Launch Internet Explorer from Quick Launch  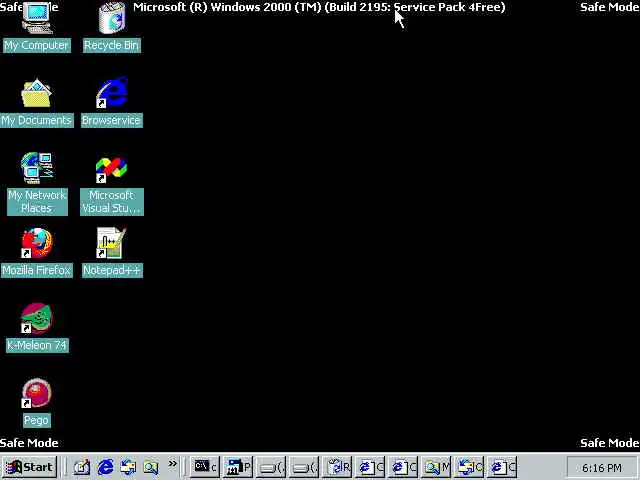105,467
